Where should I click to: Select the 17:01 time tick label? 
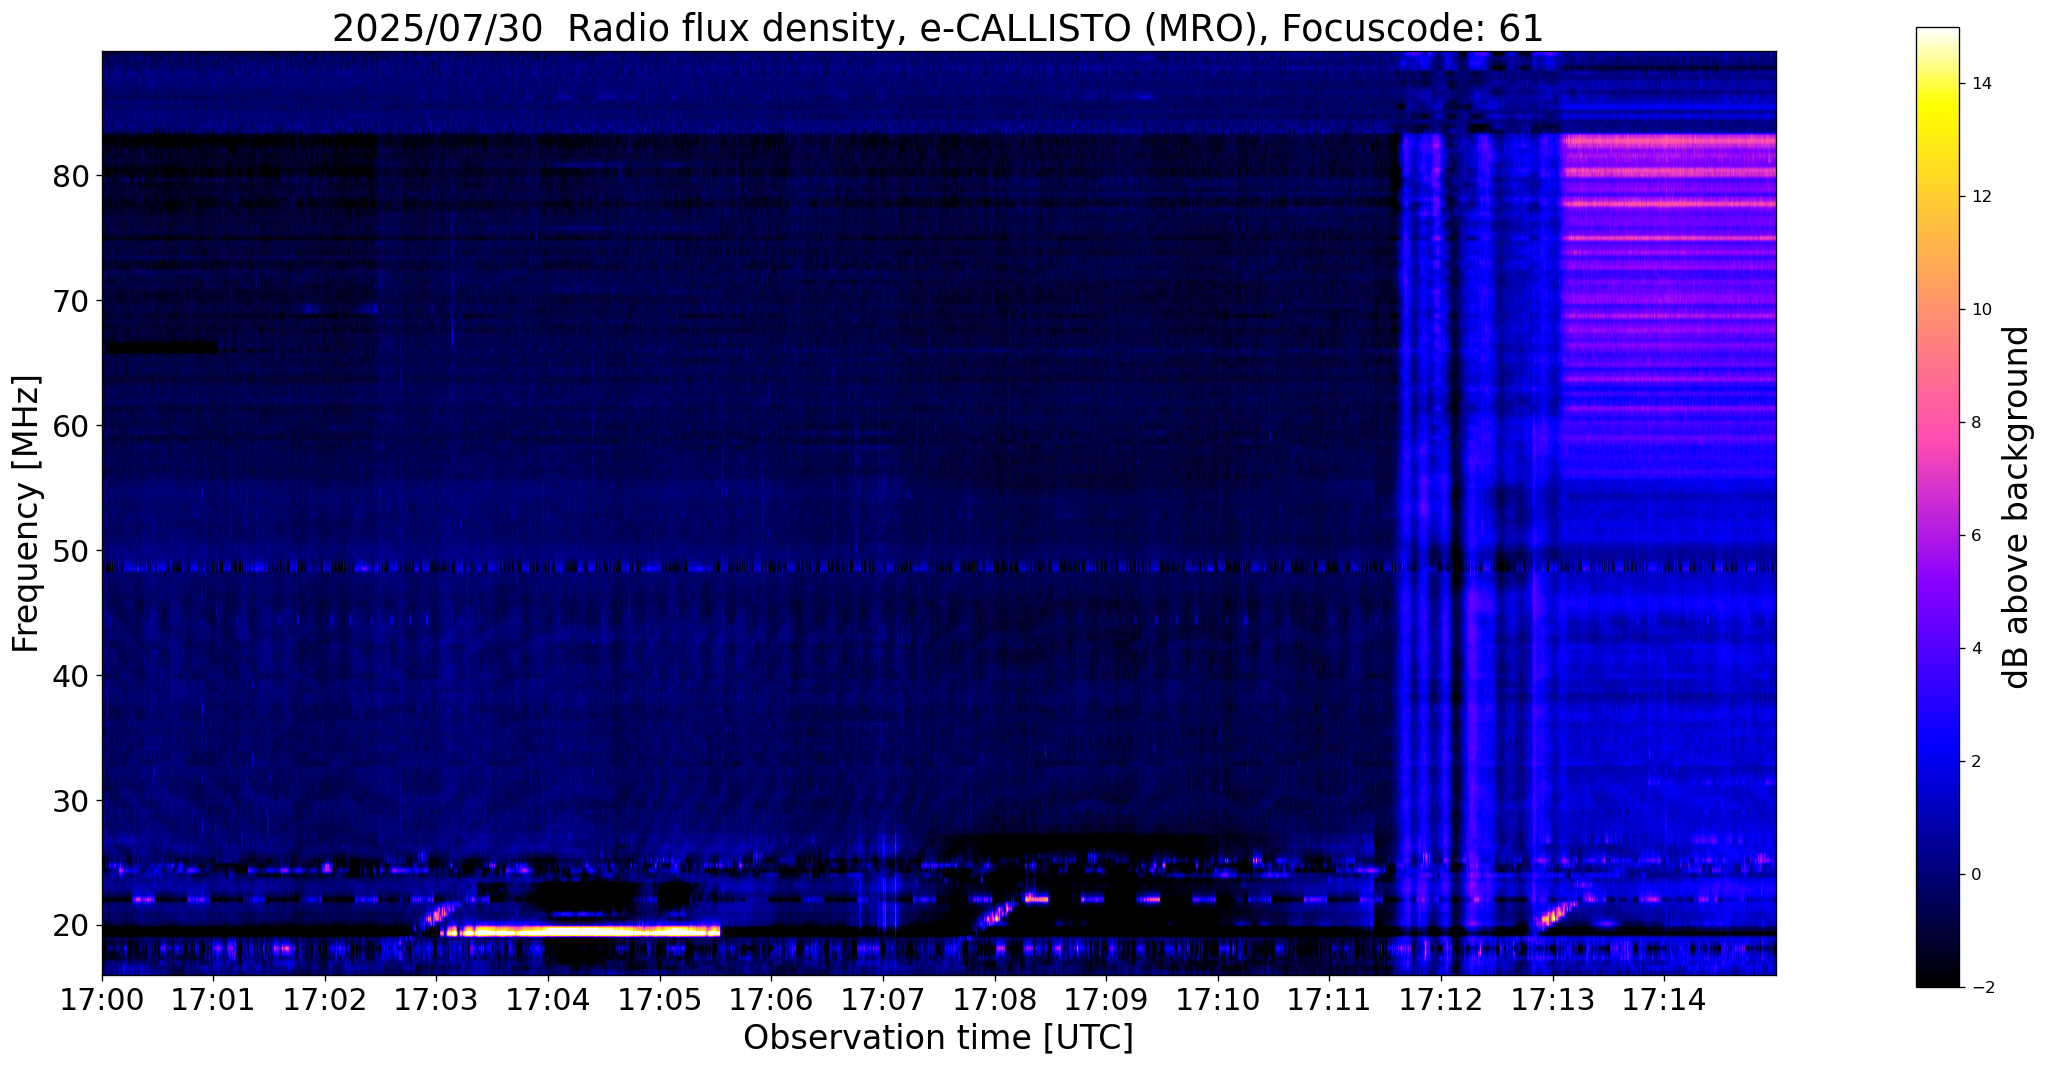[213, 1001]
